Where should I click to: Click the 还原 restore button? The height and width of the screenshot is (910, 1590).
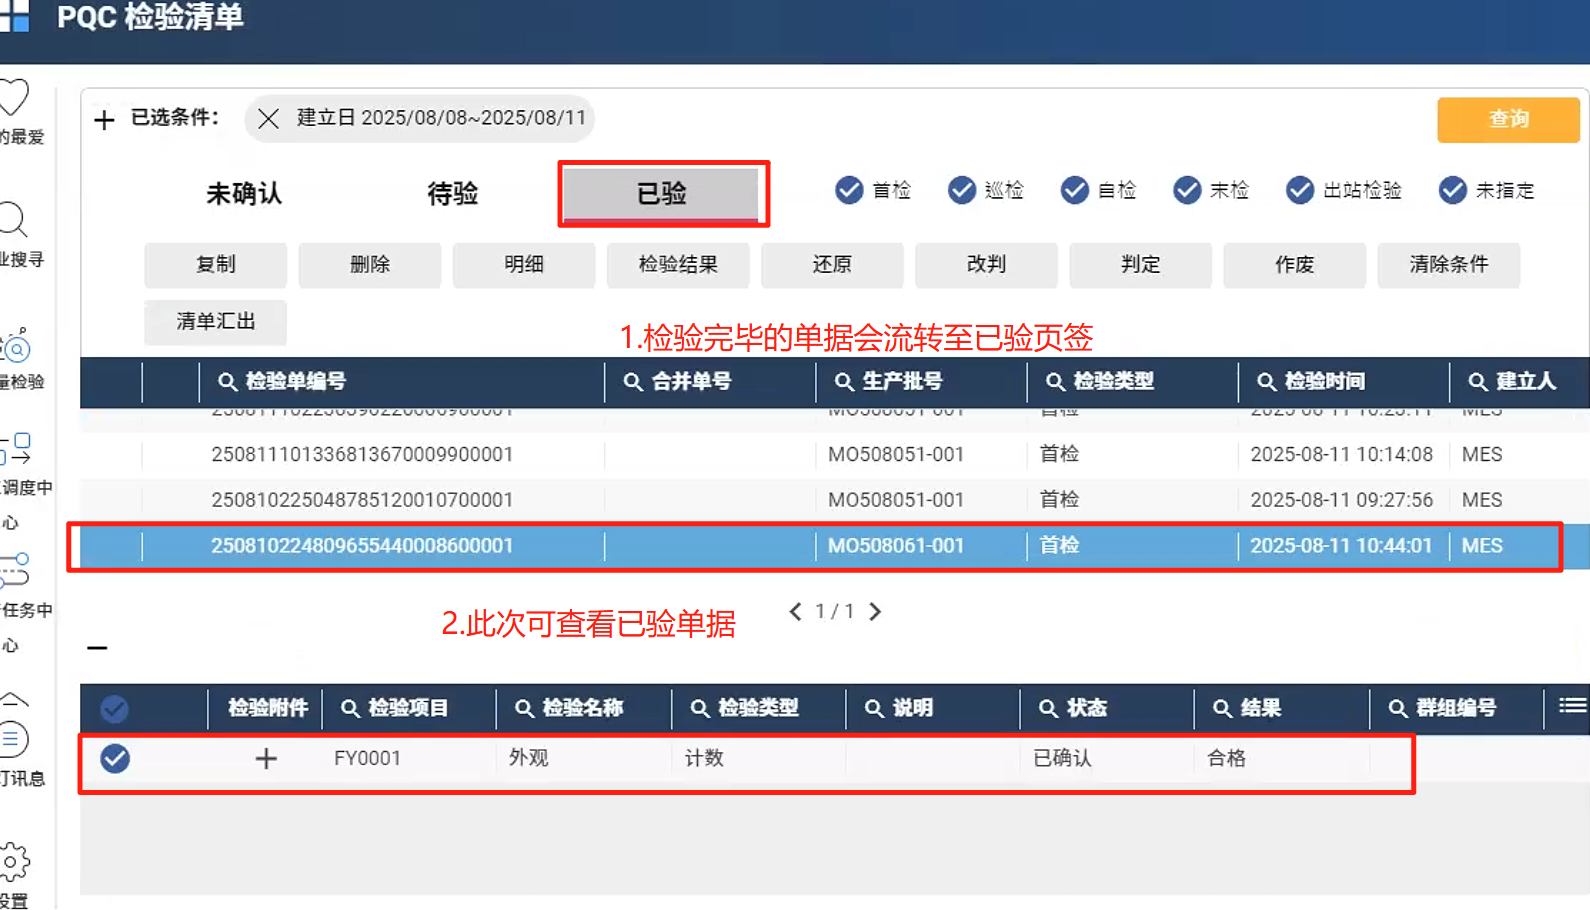(832, 265)
